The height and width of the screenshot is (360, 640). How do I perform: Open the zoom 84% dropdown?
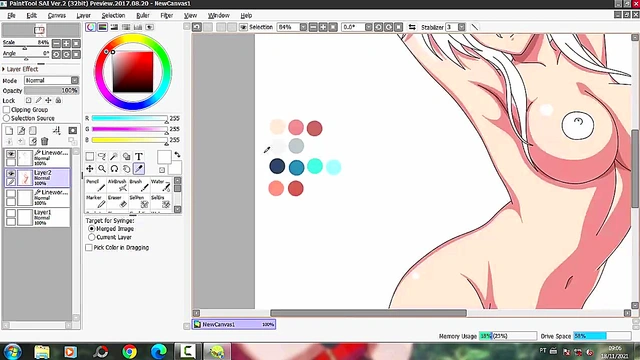[x=303, y=27]
